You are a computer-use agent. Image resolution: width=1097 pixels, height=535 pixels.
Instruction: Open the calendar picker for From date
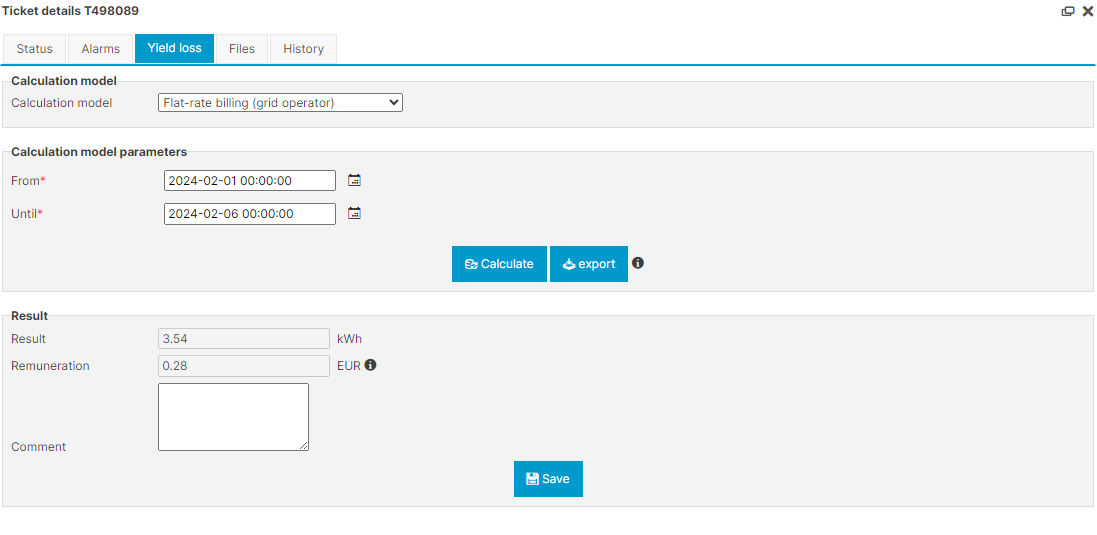[354, 180]
